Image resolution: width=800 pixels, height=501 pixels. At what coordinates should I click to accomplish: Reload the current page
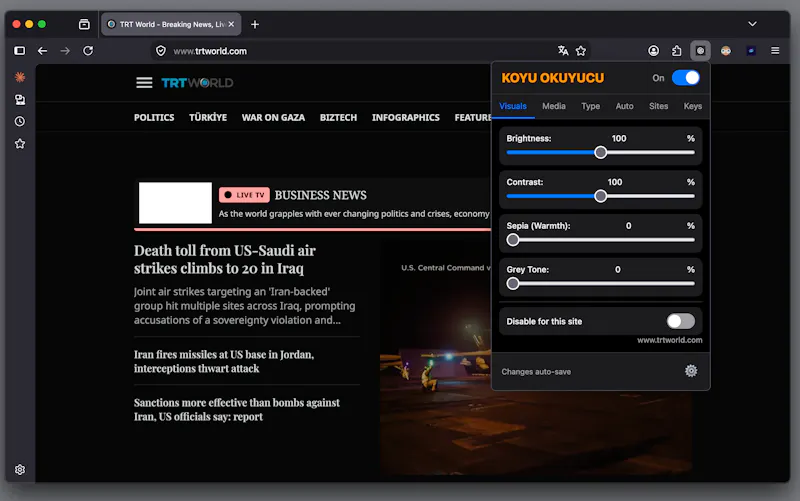coord(88,51)
